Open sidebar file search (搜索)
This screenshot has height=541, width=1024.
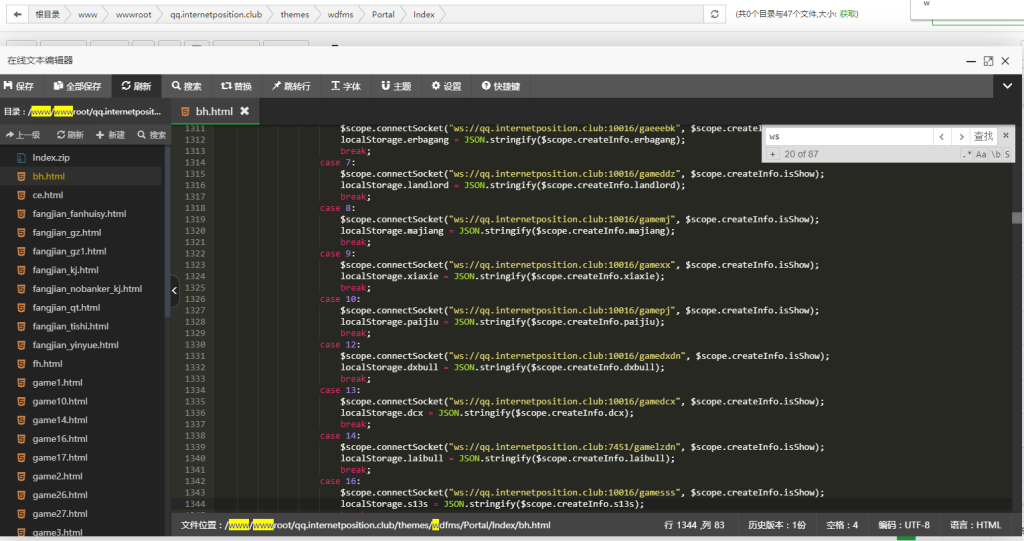click(x=152, y=135)
